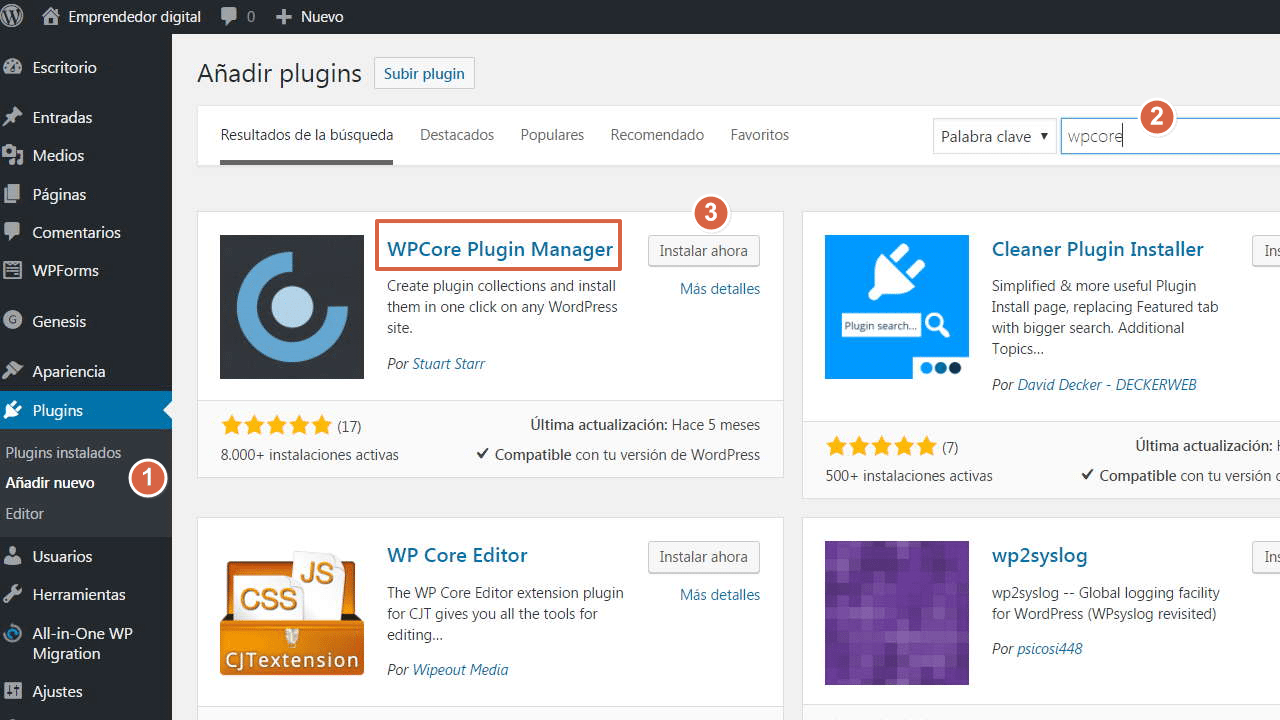Install WP Core Editor with Instalar ahora
This screenshot has height=720, width=1280.
[x=704, y=557]
